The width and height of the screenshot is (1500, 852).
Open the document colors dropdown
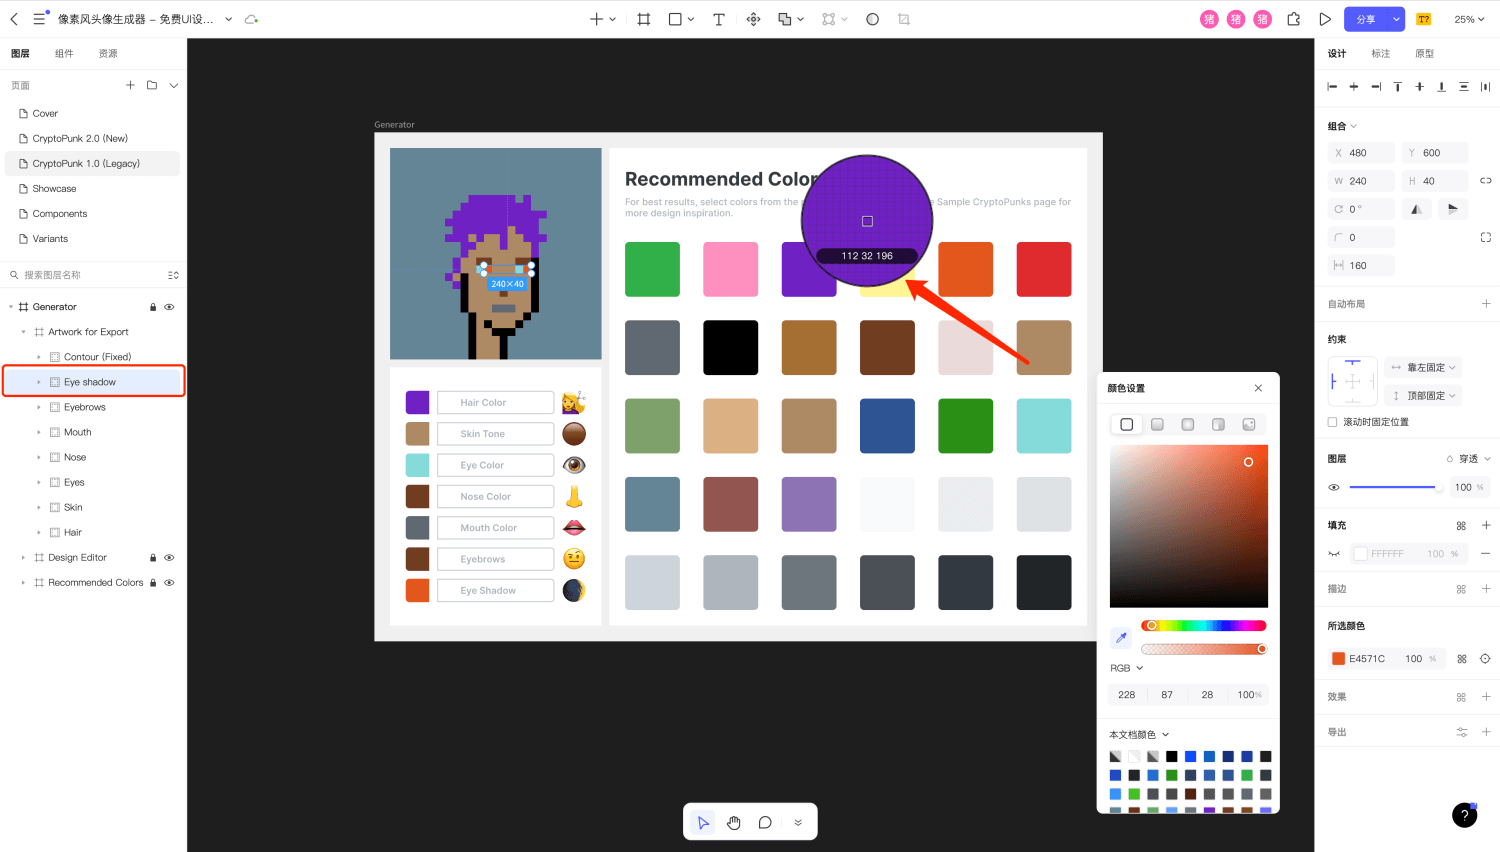pos(1139,735)
